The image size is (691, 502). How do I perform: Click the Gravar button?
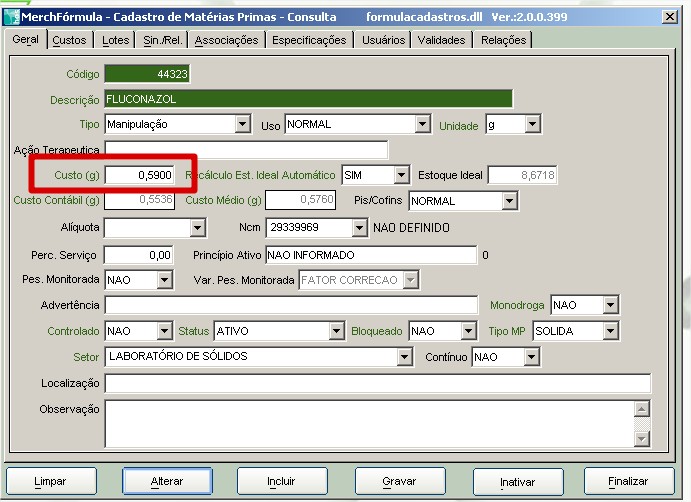(399, 481)
